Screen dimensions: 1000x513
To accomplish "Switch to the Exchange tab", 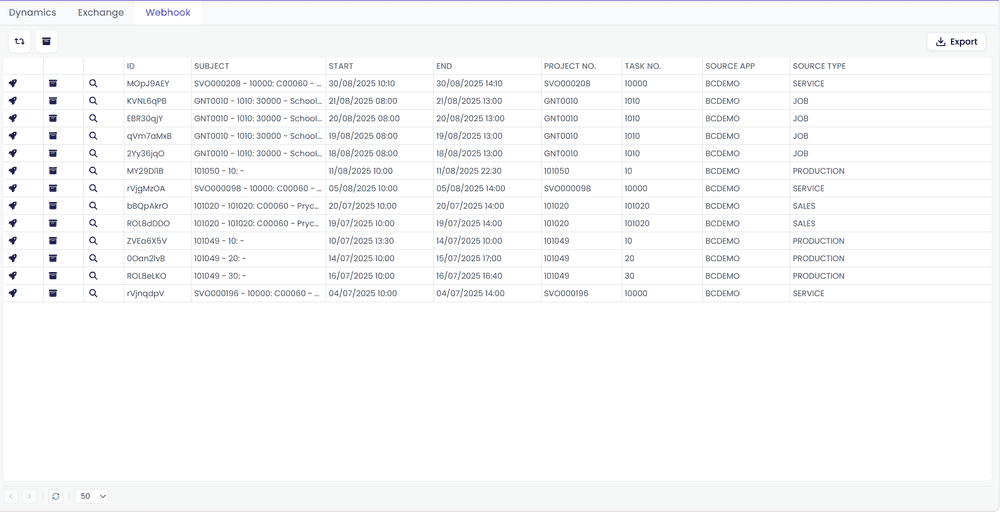I will point(101,13).
